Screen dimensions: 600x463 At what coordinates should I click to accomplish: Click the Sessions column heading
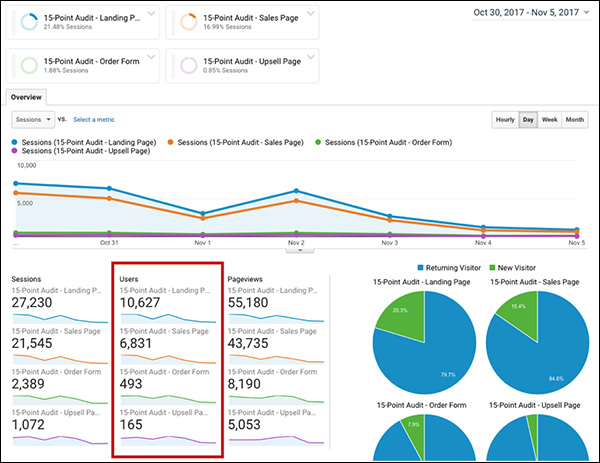coord(26,279)
